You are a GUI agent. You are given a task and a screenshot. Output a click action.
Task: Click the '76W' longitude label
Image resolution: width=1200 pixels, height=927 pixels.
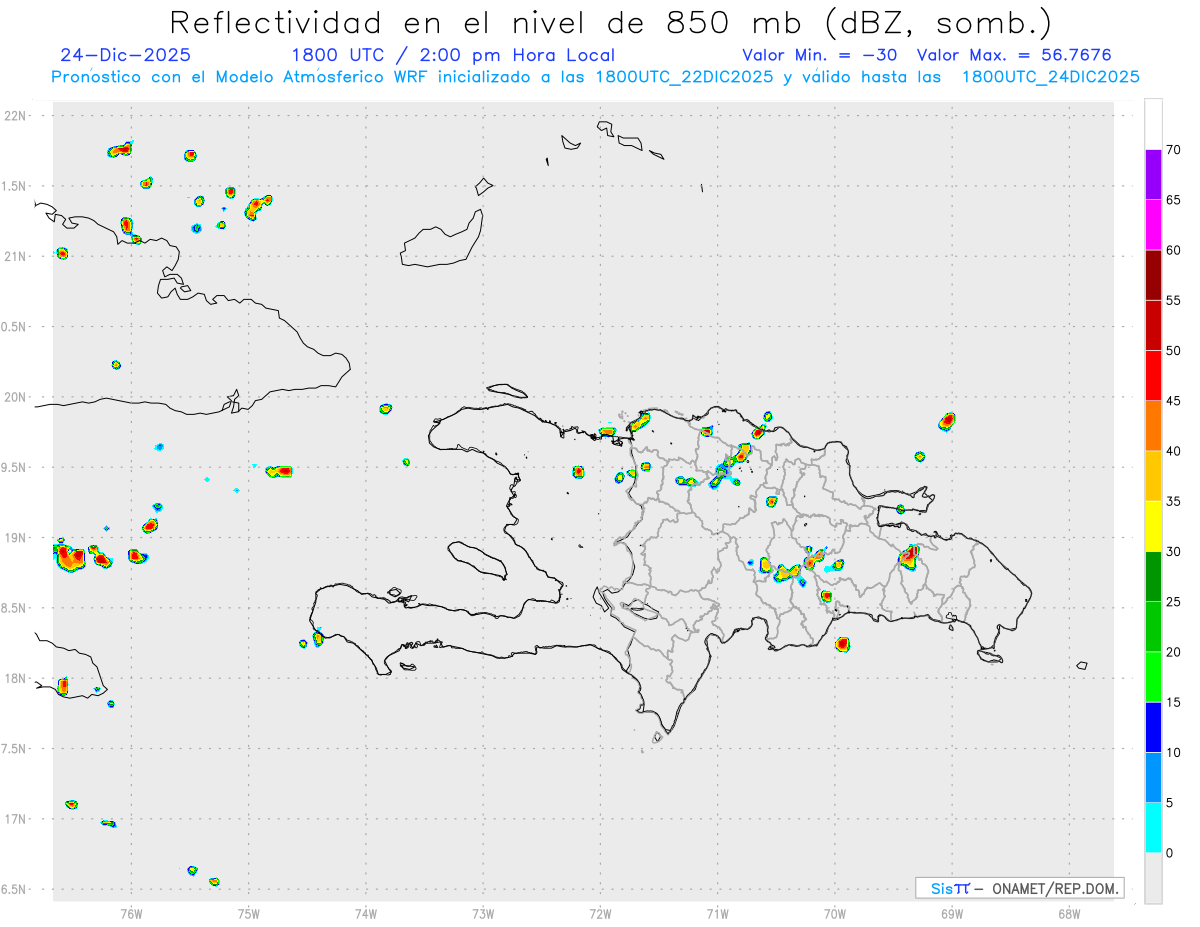click(x=131, y=913)
